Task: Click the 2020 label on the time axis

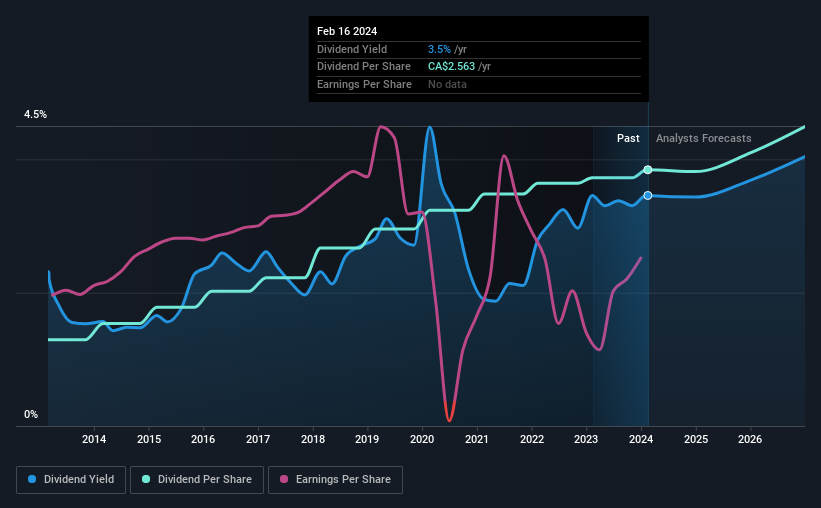Action: point(422,439)
